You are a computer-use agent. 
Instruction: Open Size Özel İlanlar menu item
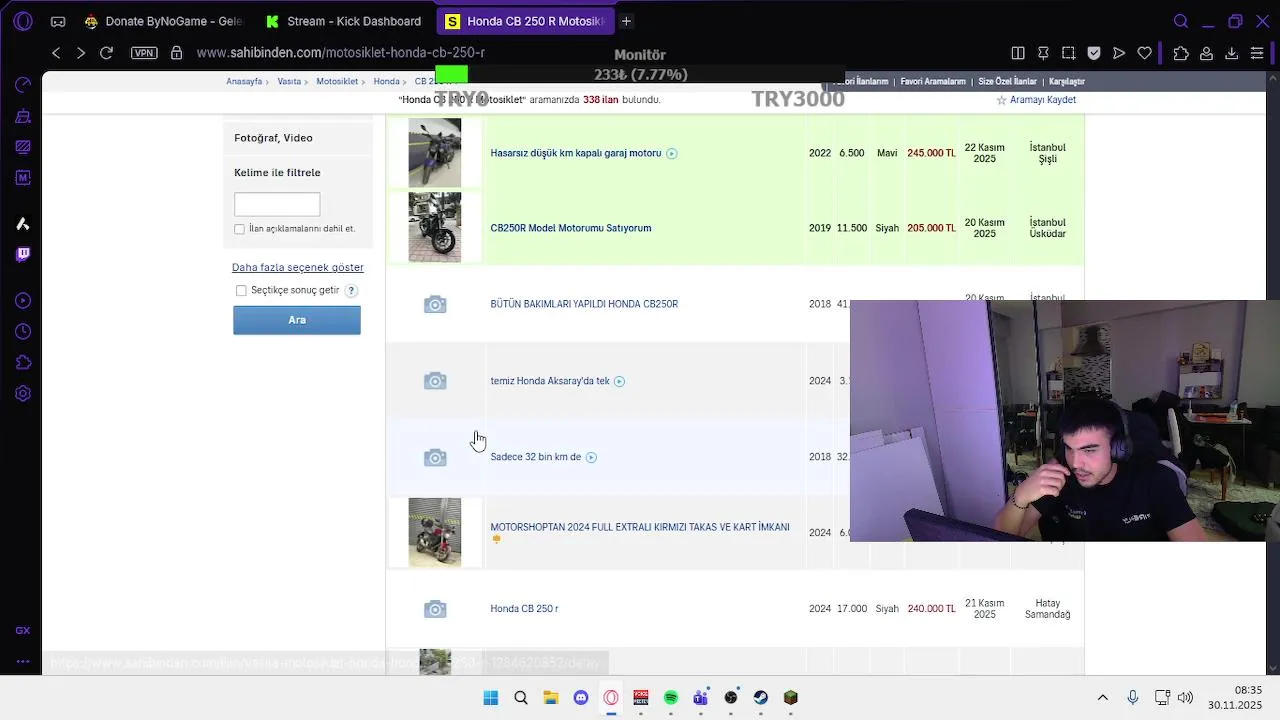(1007, 82)
